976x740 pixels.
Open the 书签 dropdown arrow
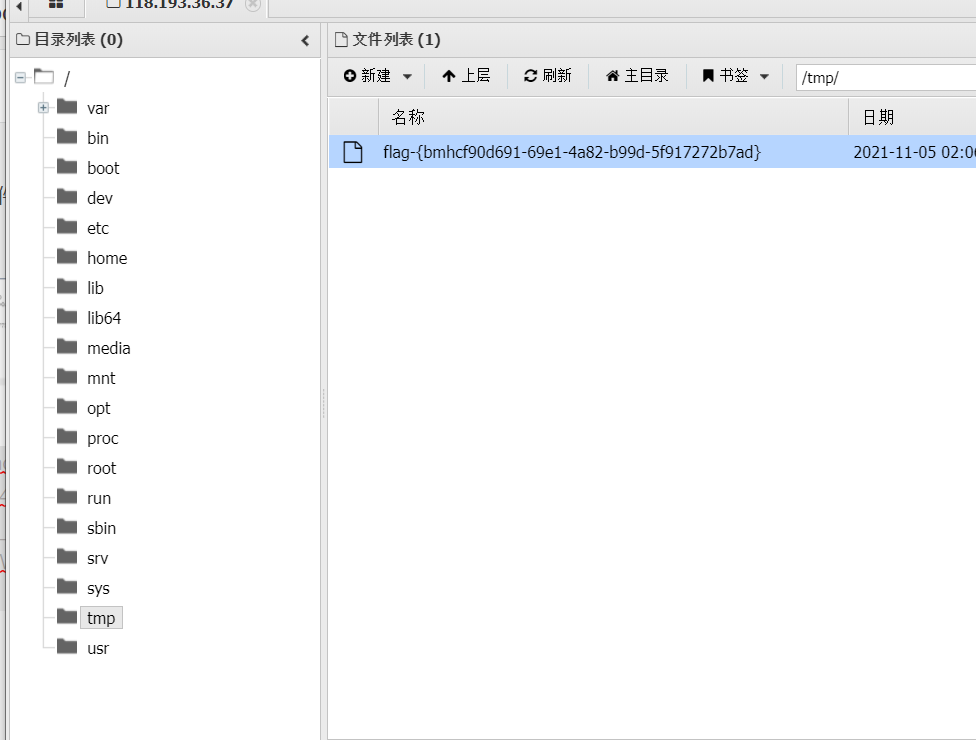click(x=764, y=75)
